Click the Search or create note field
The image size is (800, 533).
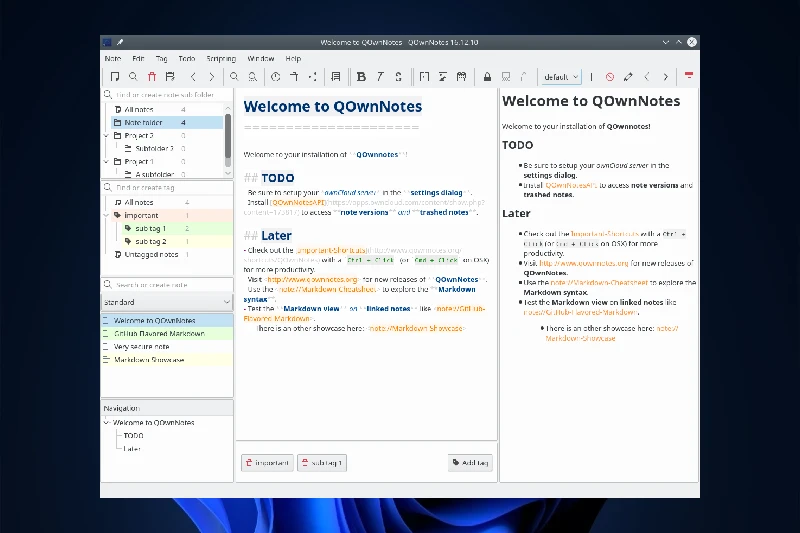tap(167, 285)
